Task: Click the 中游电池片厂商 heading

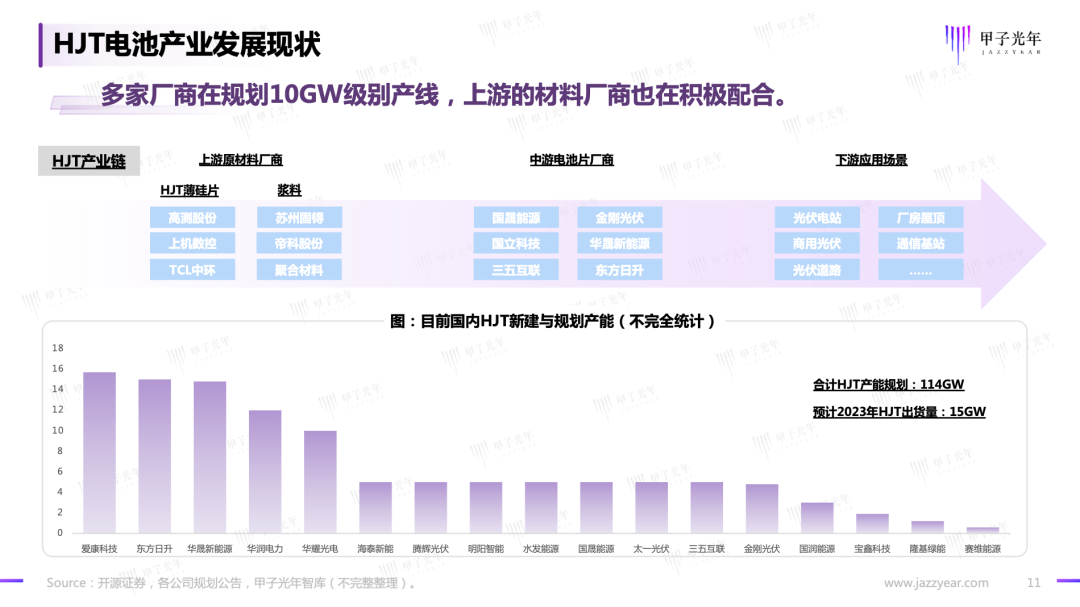Action: pos(571,160)
